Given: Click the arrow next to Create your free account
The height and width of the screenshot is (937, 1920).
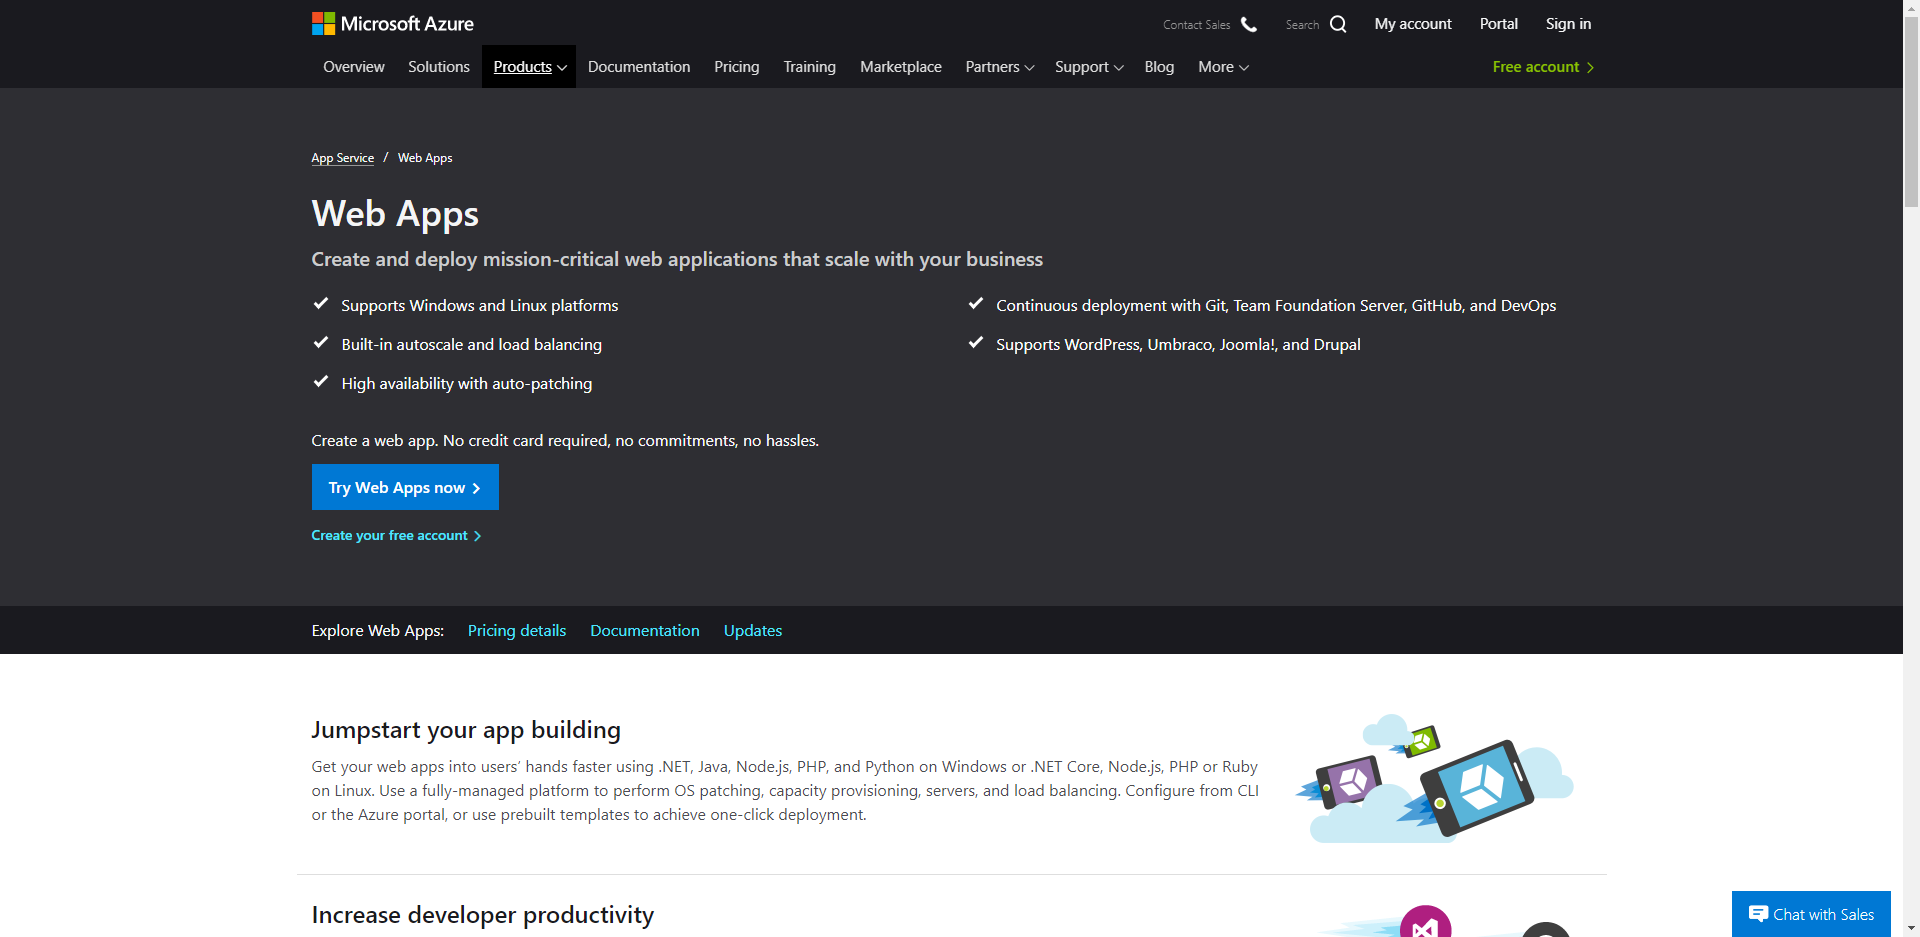Looking at the screenshot, I should point(478,536).
